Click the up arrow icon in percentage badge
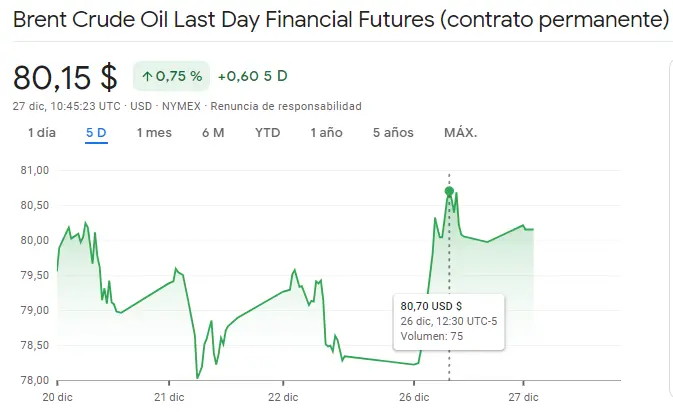Image resolution: width=673 pixels, height=419 pixels. [x=147, y=76]
